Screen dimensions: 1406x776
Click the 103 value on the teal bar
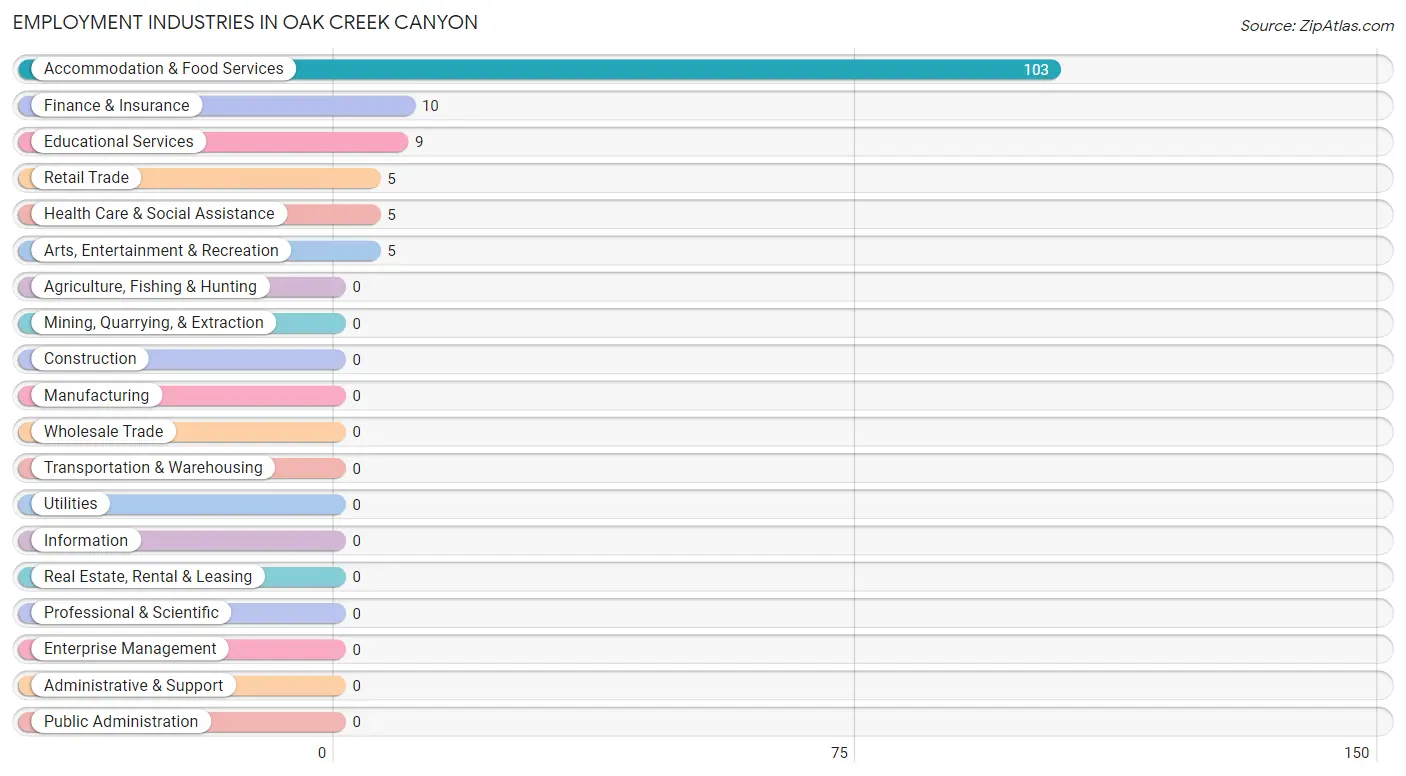pyautogui.click(x=1036, y=70)
